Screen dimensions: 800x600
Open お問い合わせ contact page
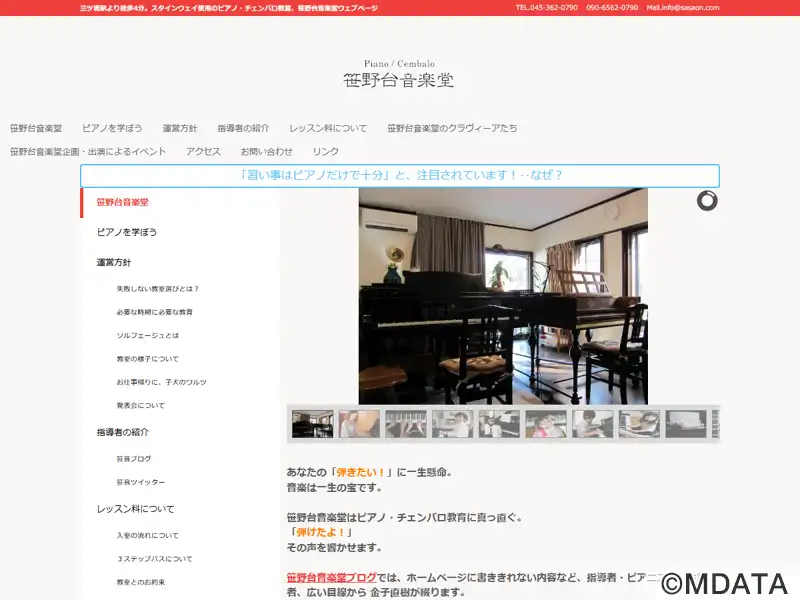click(266, 152)
